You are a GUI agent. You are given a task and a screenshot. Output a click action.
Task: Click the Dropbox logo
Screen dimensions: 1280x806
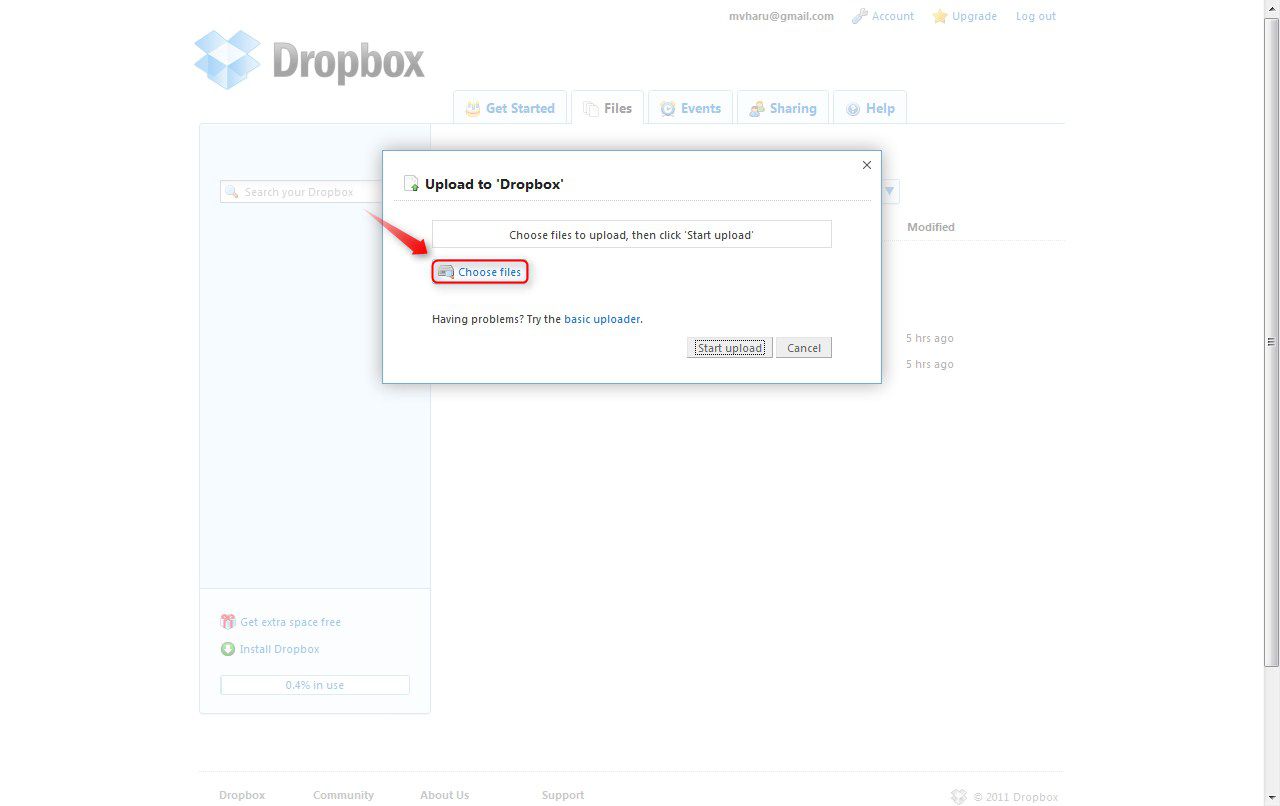(x=309, y=60)
